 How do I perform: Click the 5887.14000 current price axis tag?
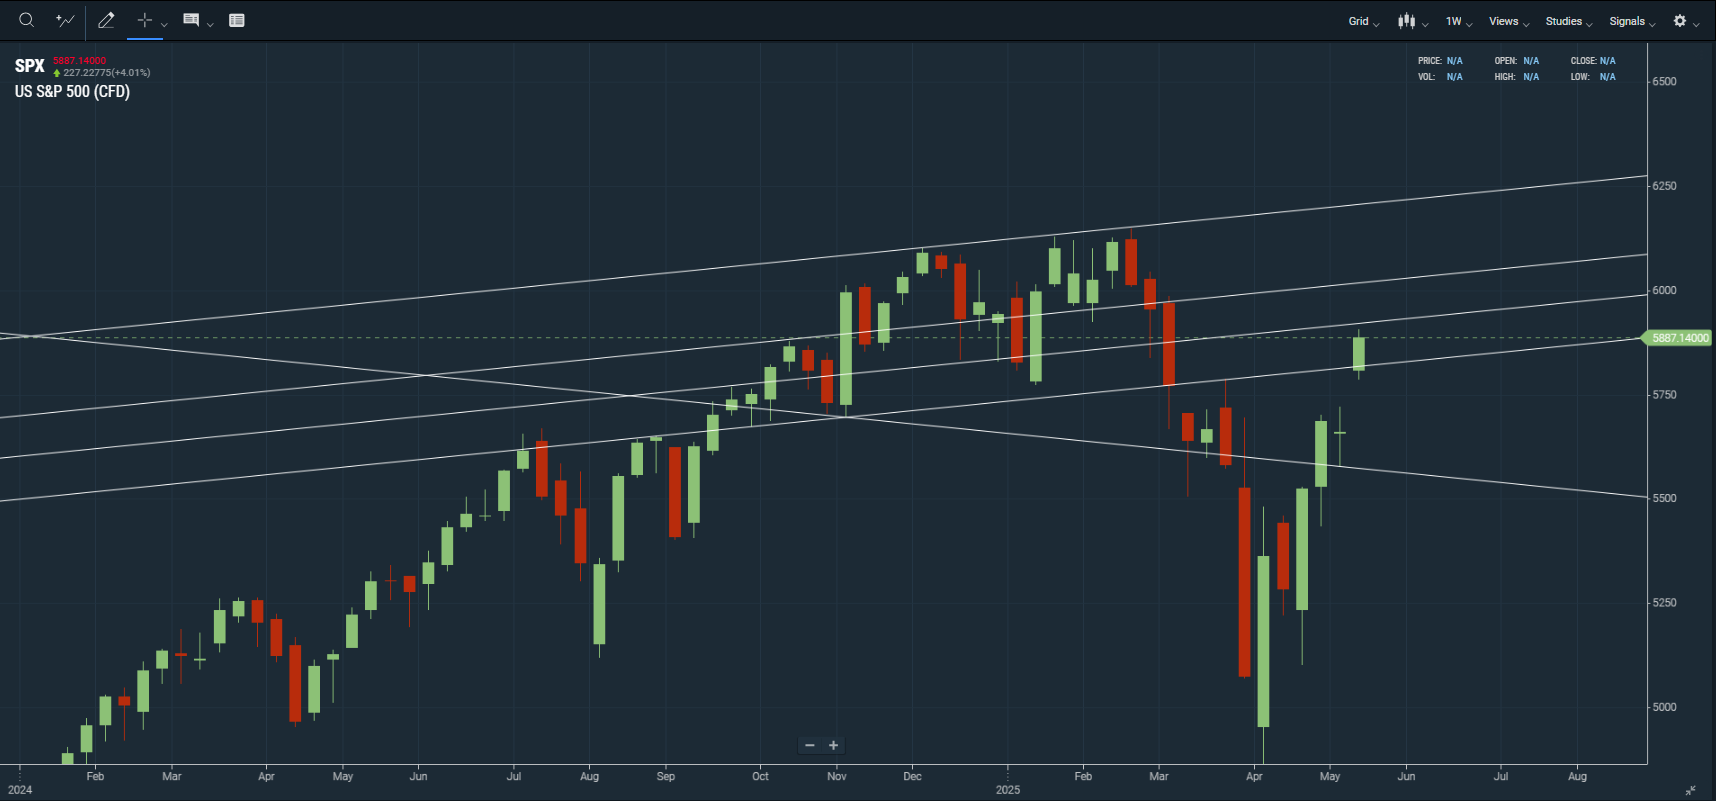click(1679, 338)
